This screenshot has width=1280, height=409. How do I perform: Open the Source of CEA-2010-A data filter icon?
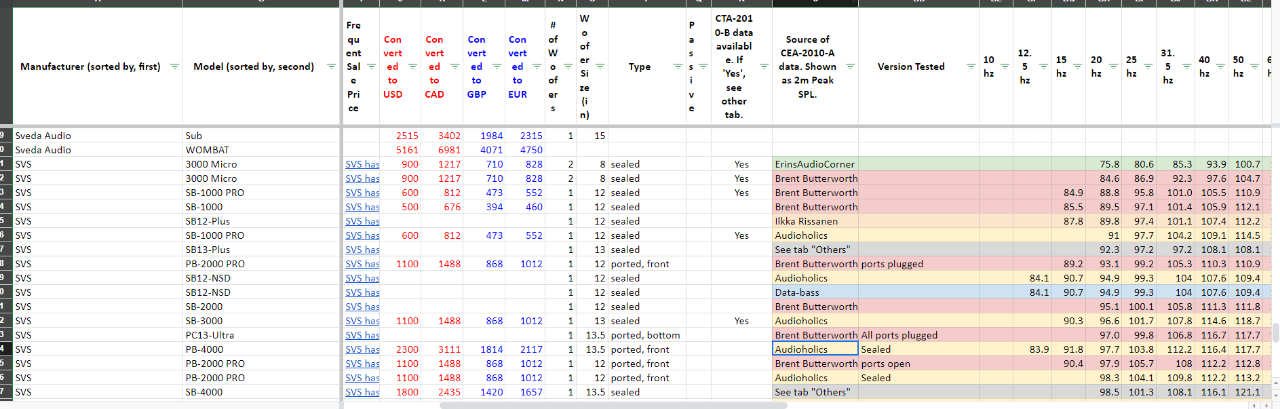(849, 67)
